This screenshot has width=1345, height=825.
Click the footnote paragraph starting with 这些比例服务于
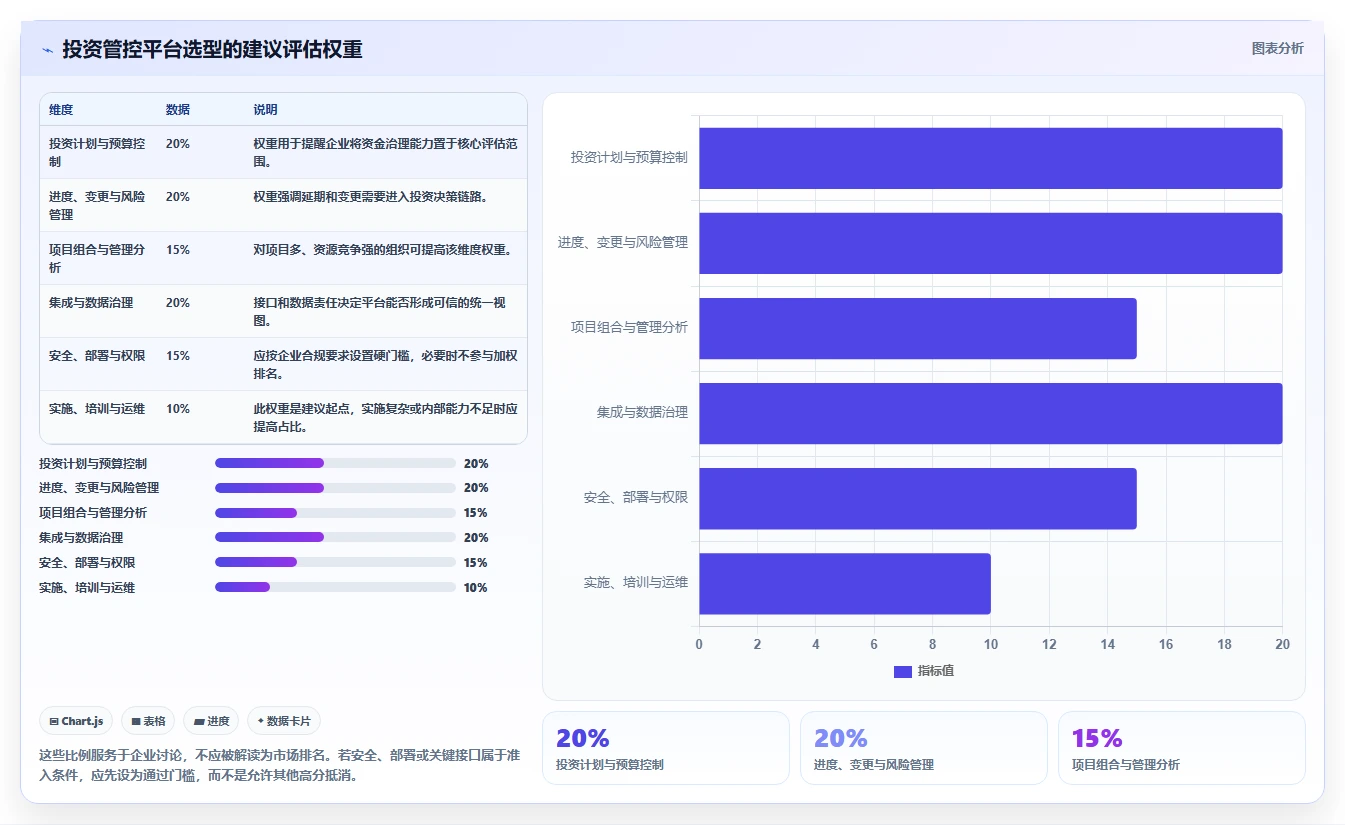[x=279, y=765]
